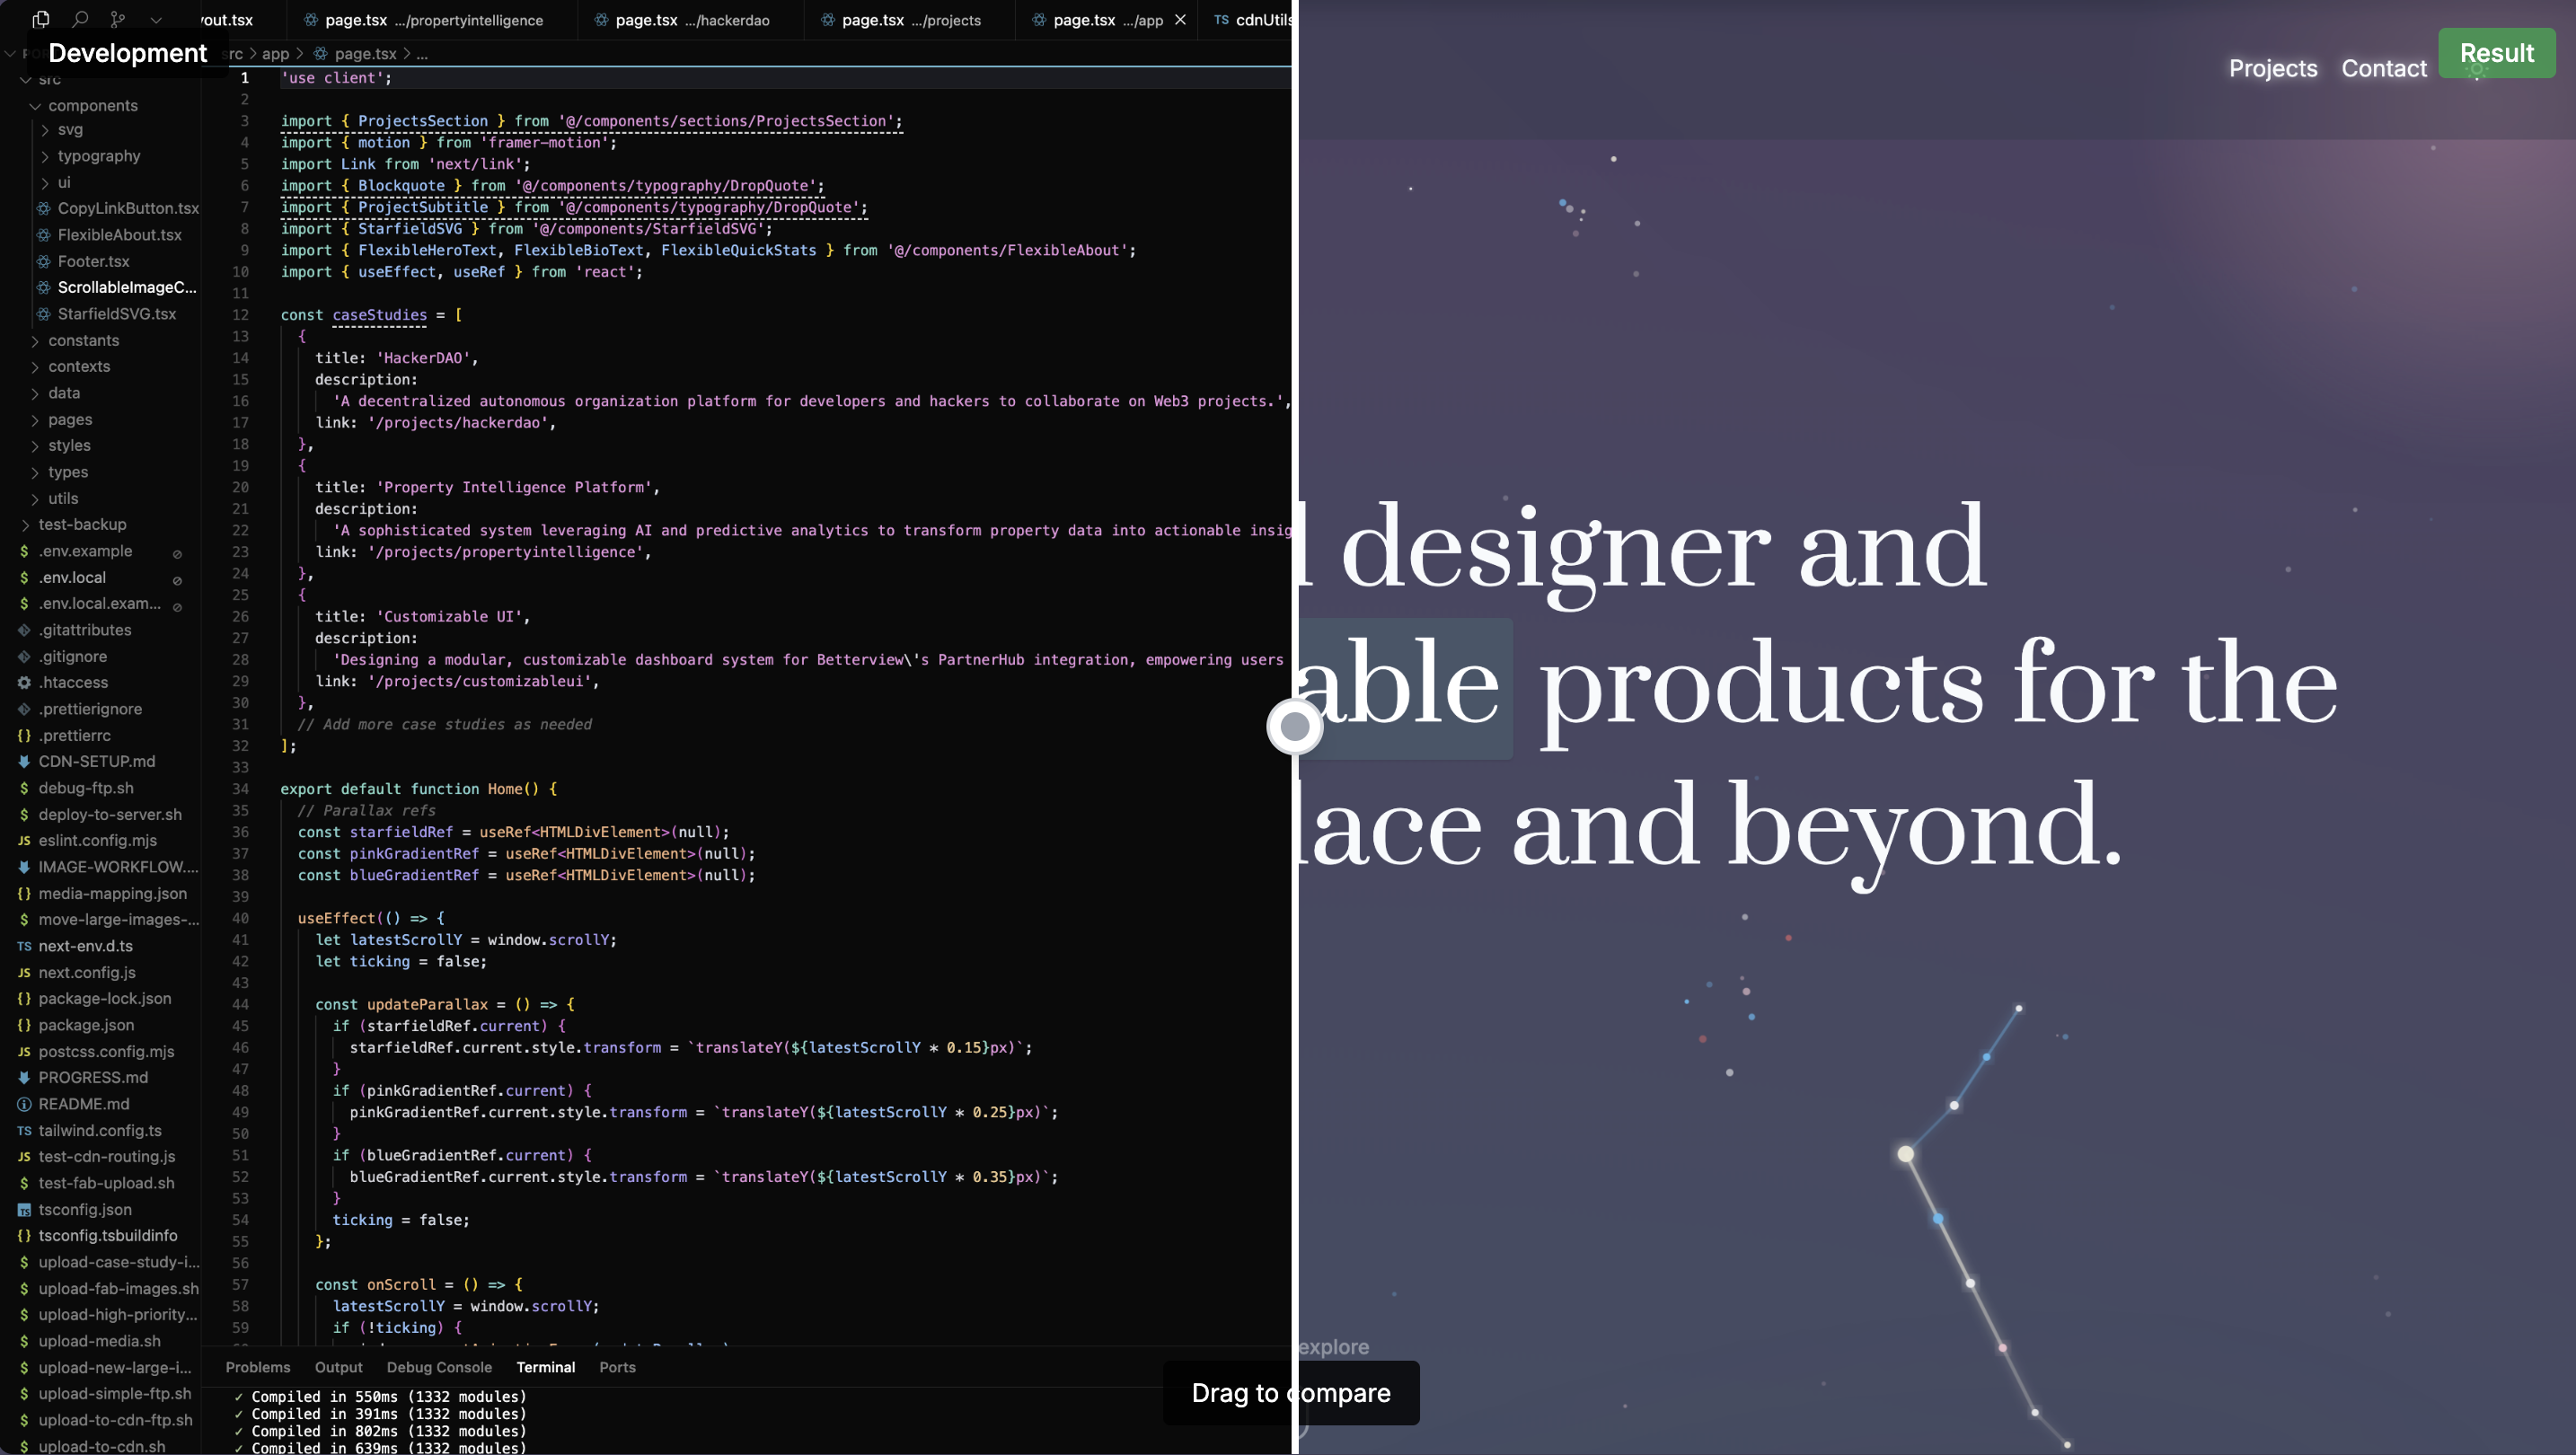
Task: Open the Debug Console panel tab
Action: click(439, 1366)
